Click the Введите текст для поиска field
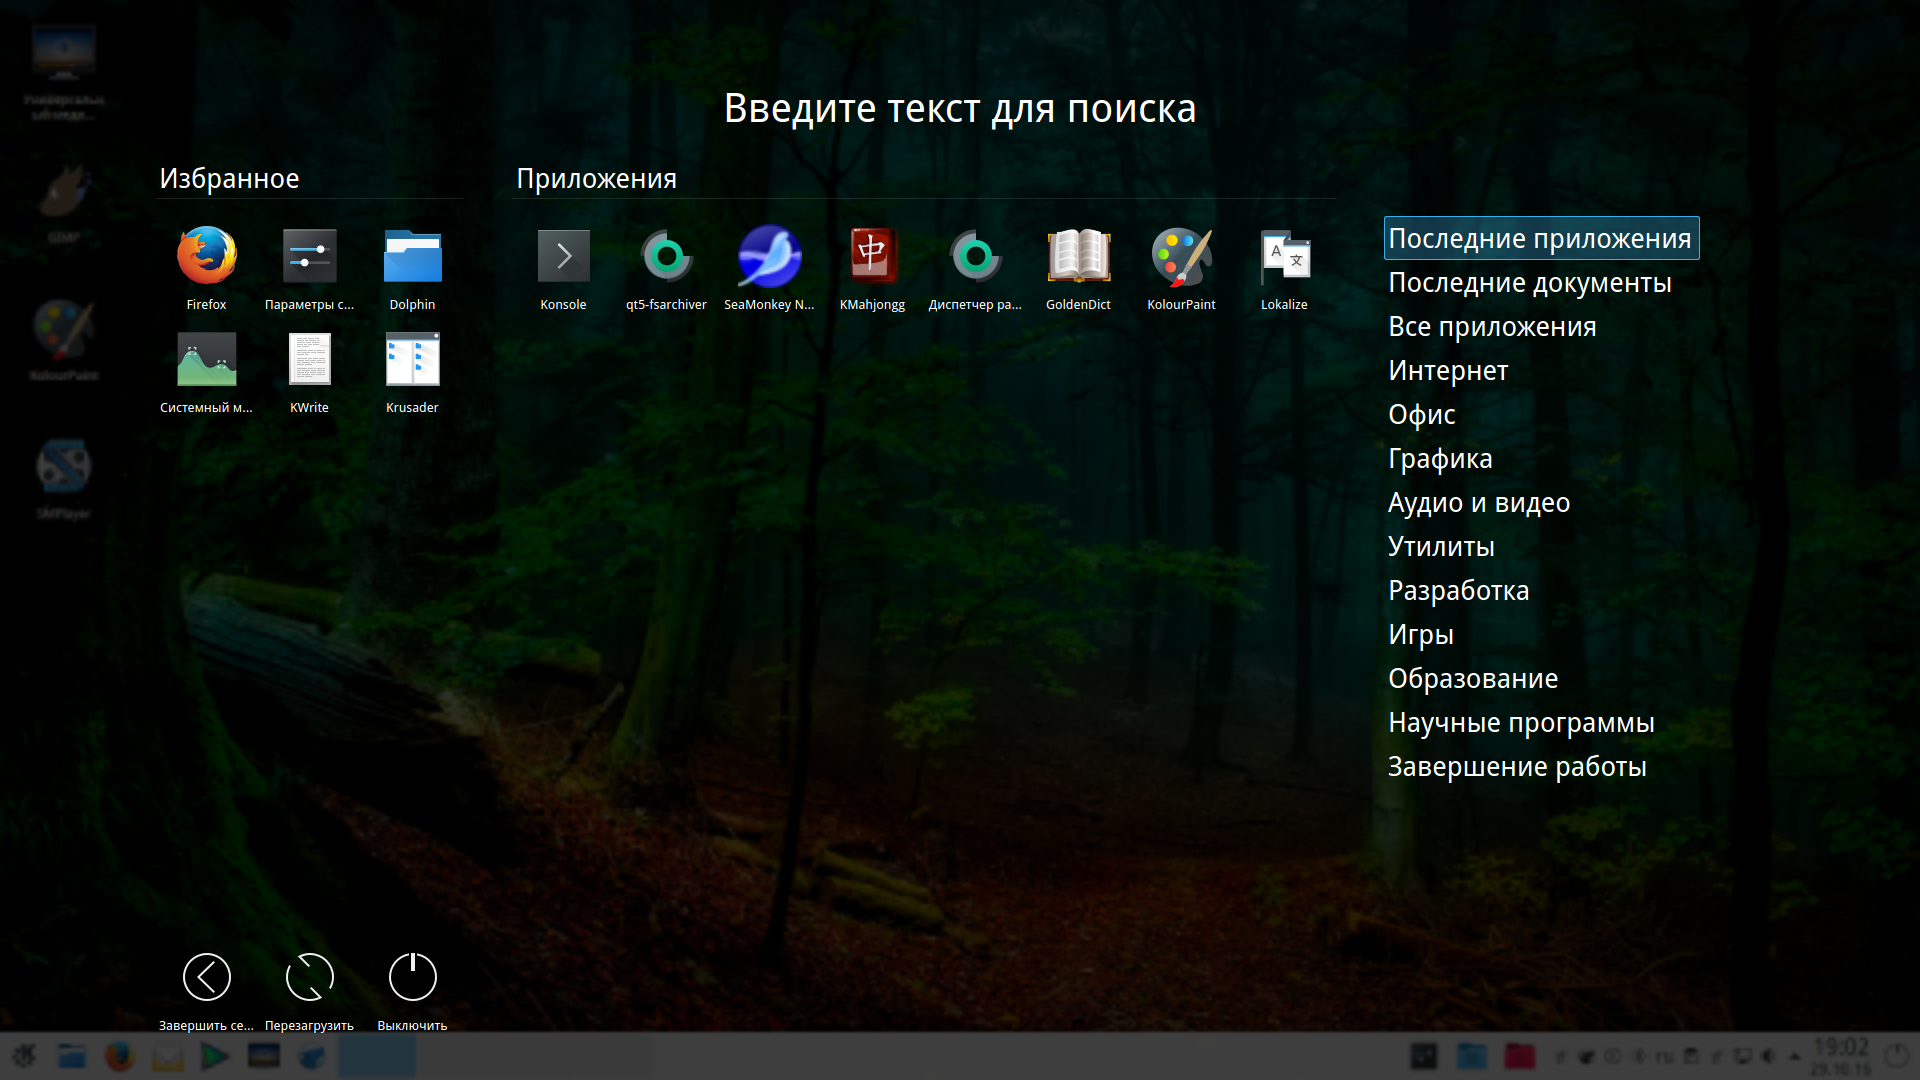The height and width of the screenshot is (1080, 1920). (x=959, y=108)
